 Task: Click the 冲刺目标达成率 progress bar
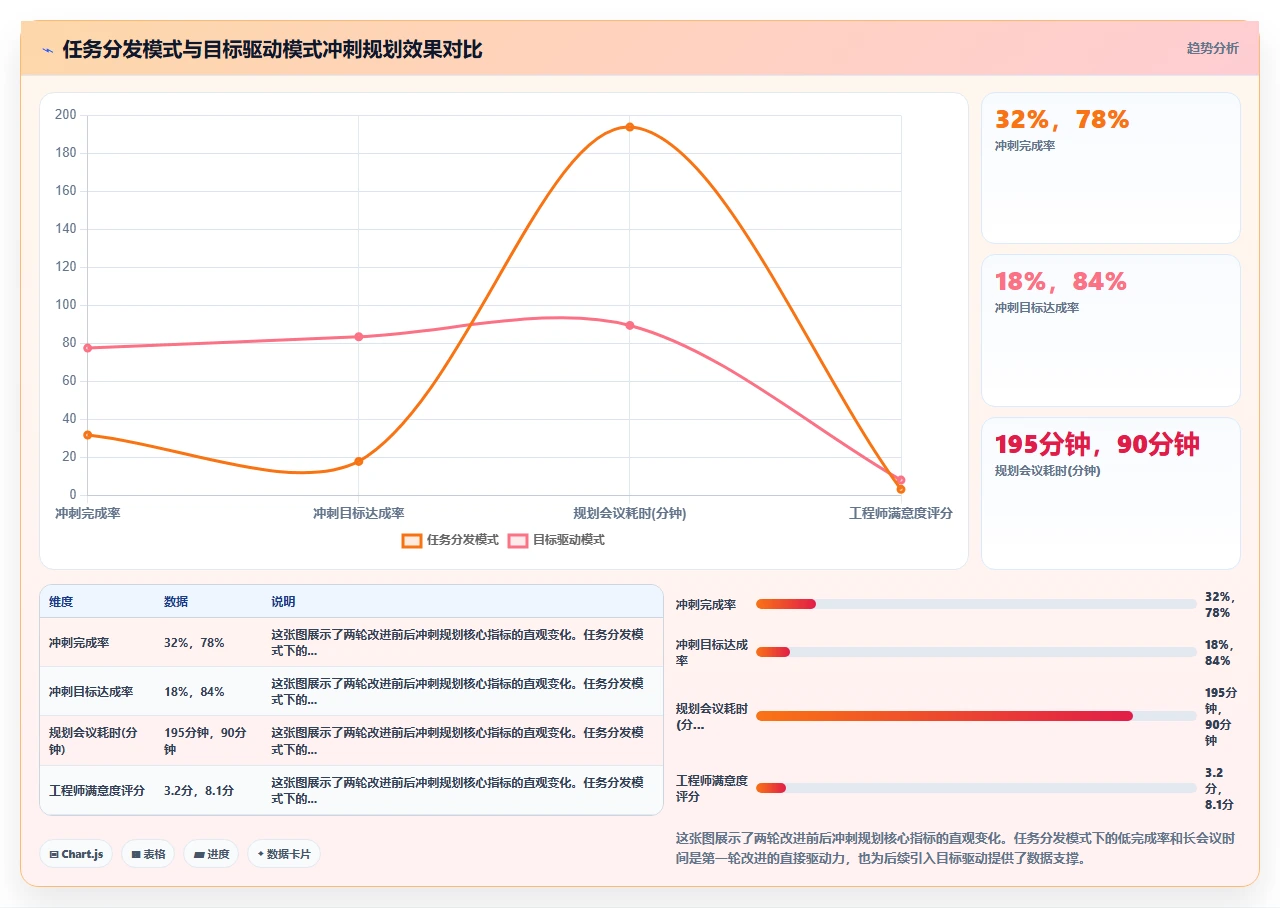[976, 652]
